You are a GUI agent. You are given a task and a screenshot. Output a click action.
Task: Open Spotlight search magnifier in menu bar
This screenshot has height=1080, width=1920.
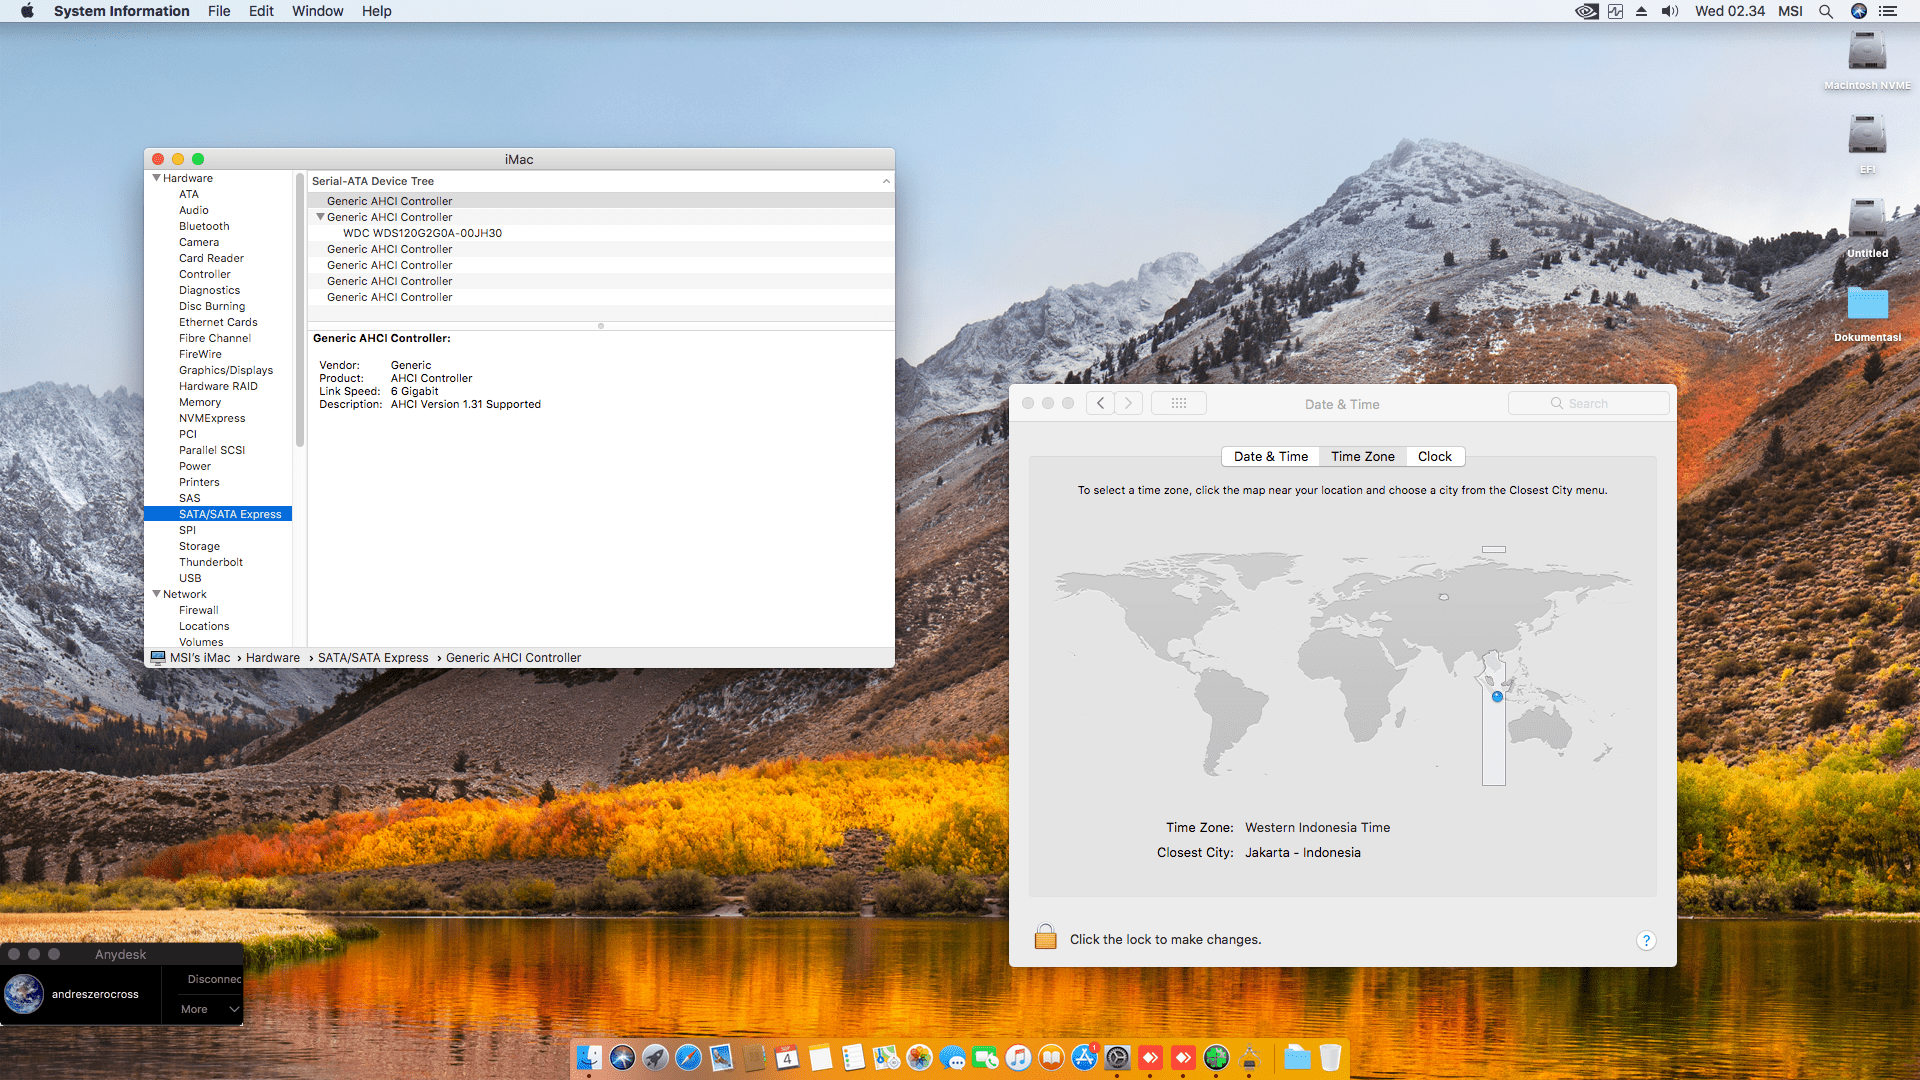pyautogui.click(x=1825, y=11)
